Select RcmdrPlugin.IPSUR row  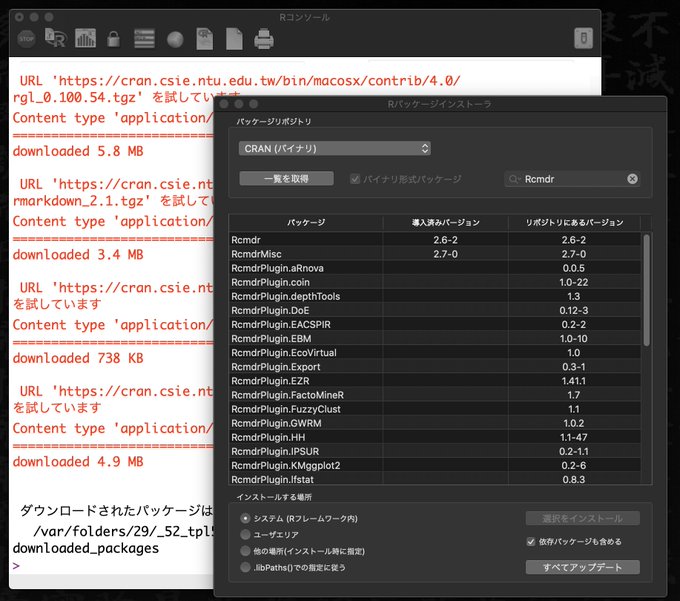click(x=435, y=451)
